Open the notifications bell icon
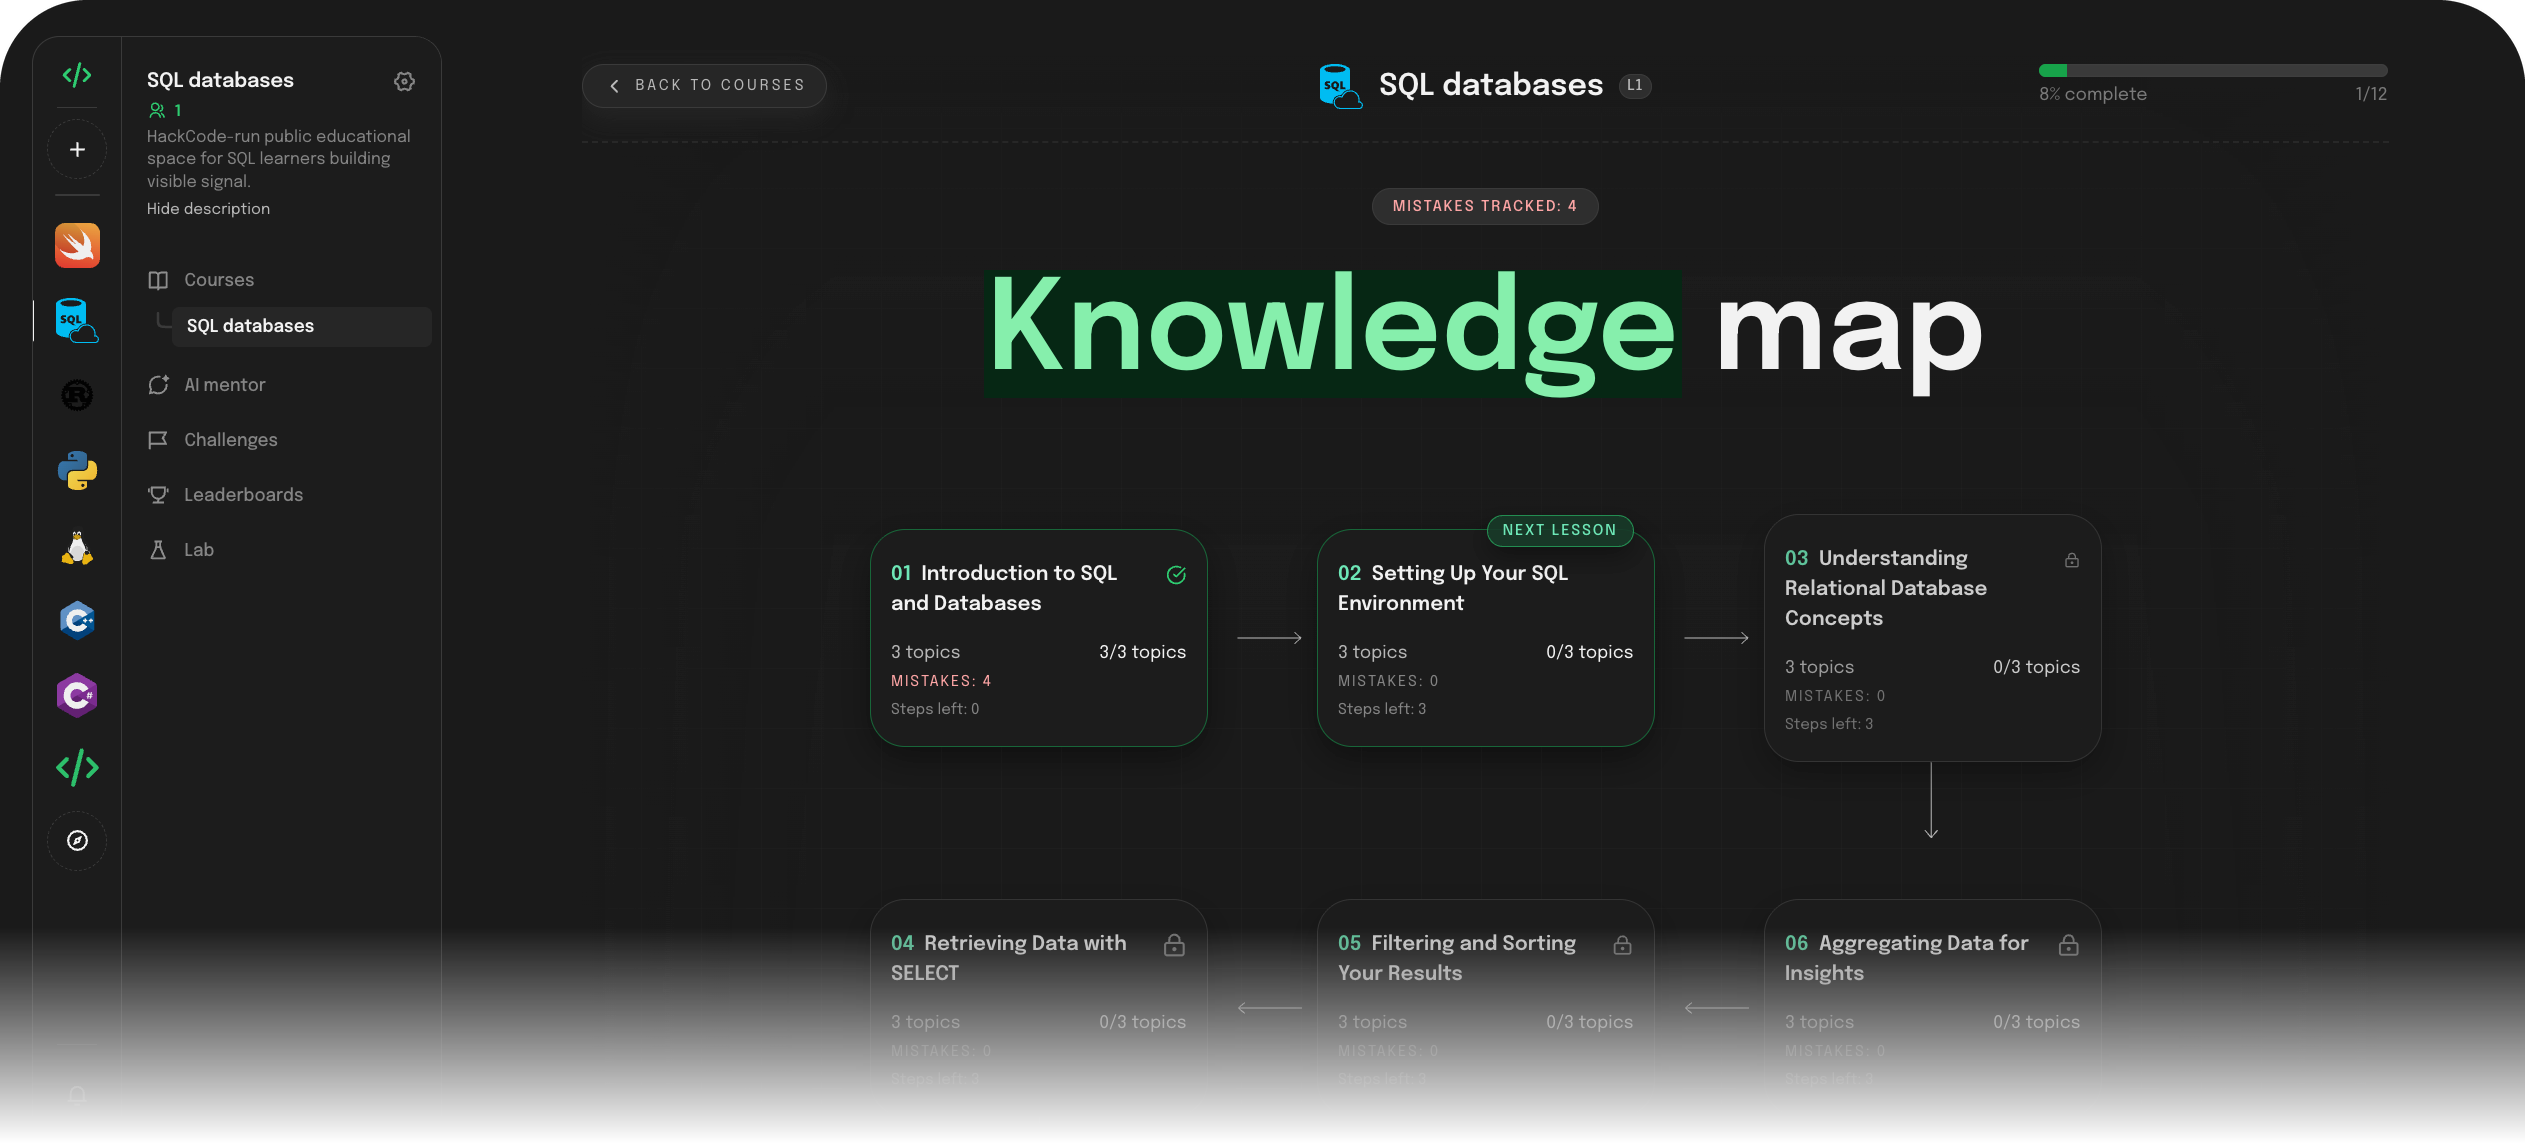This screenshot has width=2525, height=1144. [x=77, y=1095]
